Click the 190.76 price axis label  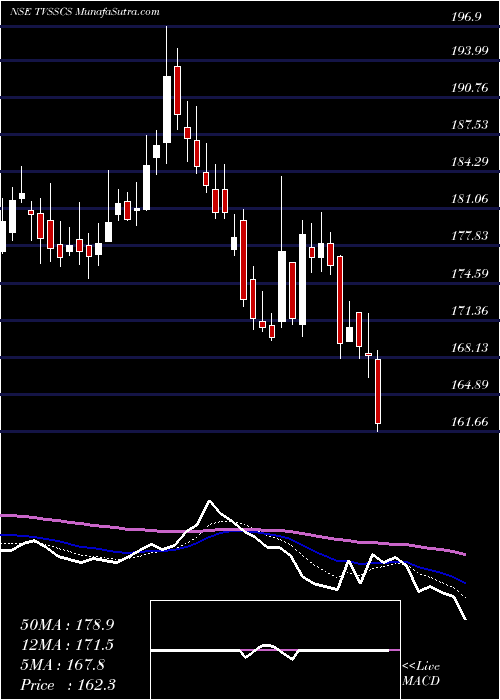tap(468, 88)
